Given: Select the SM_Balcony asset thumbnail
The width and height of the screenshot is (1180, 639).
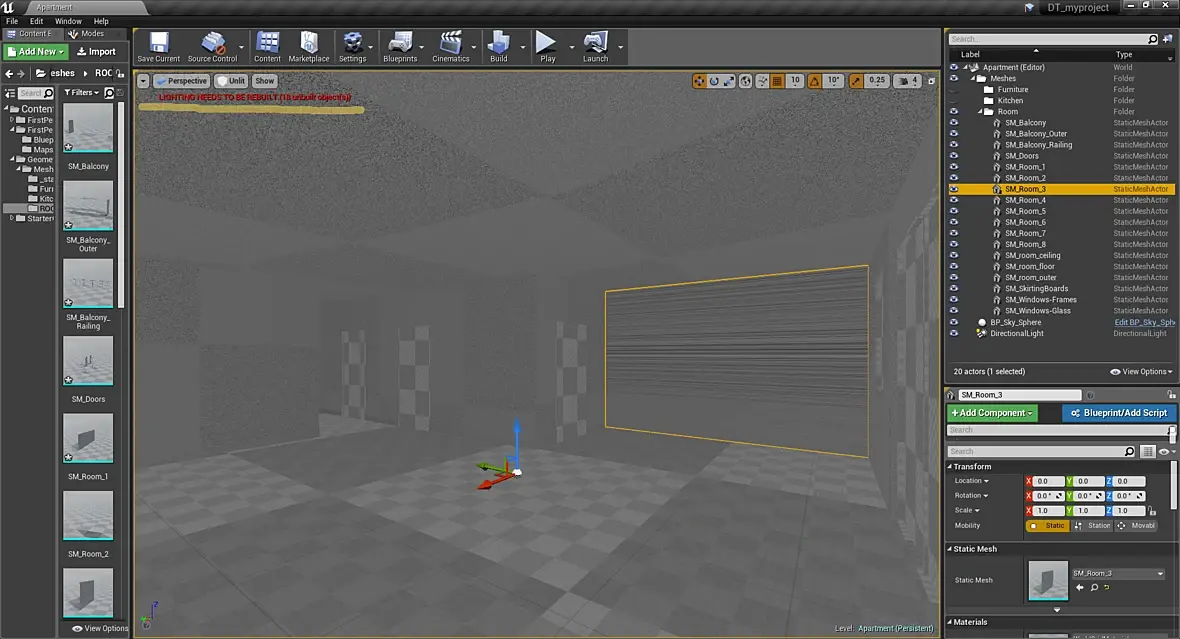Looking at the screenshot, I should (x=88, y=127).
